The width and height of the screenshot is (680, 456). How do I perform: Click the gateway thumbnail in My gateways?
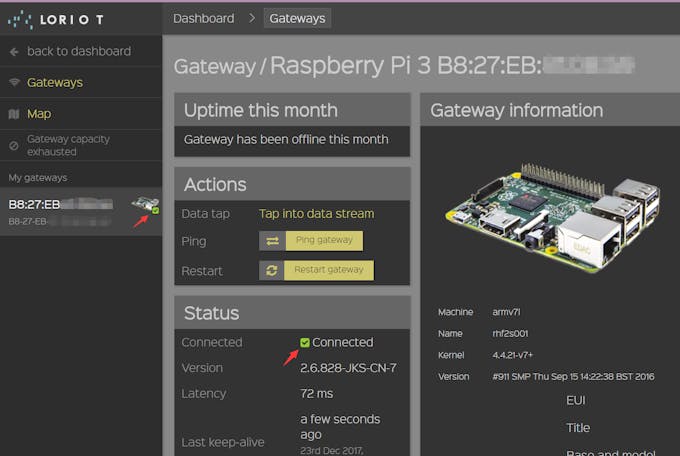click(x=145, y=204)
